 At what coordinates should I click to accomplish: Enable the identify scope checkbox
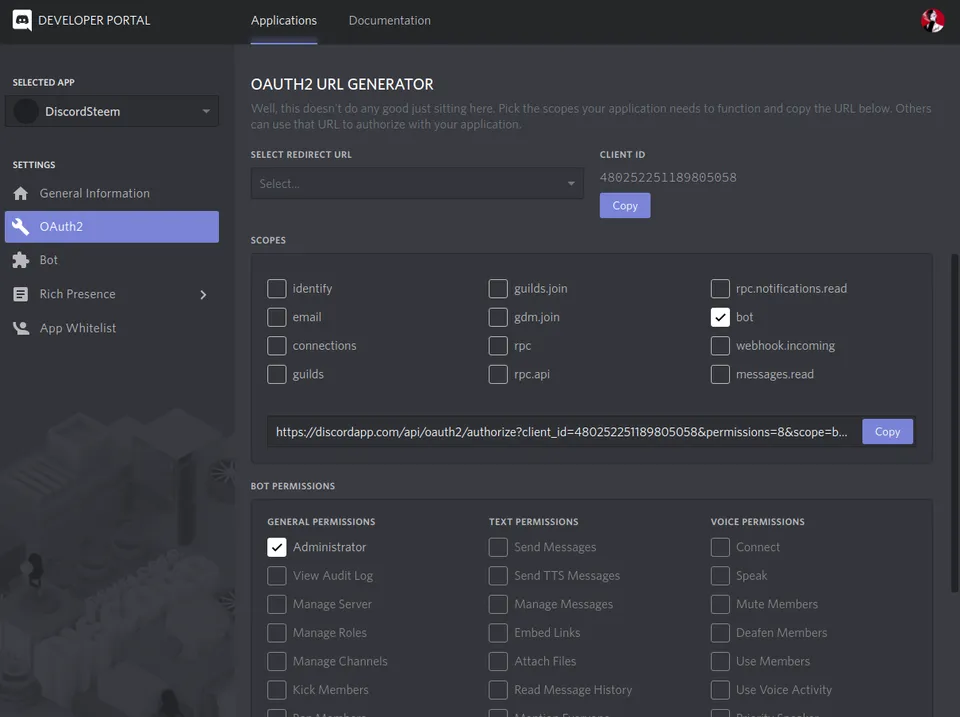pyautogui.click(x=277, y=288)
